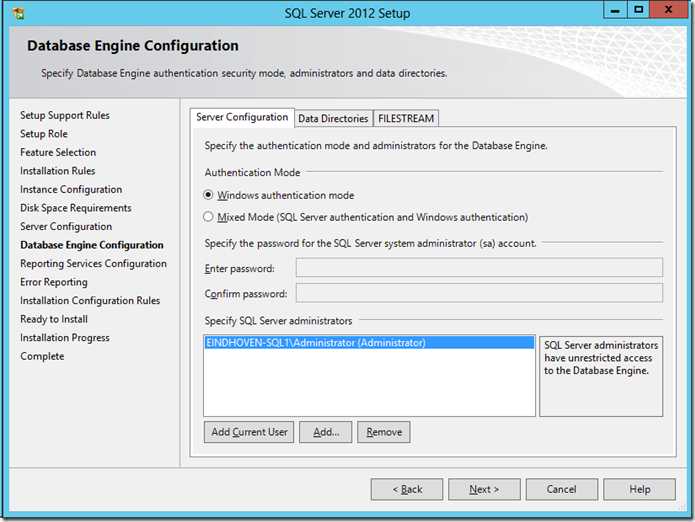Click Installation Rules step
Screen dimensions: 695x522
[58, 171]
